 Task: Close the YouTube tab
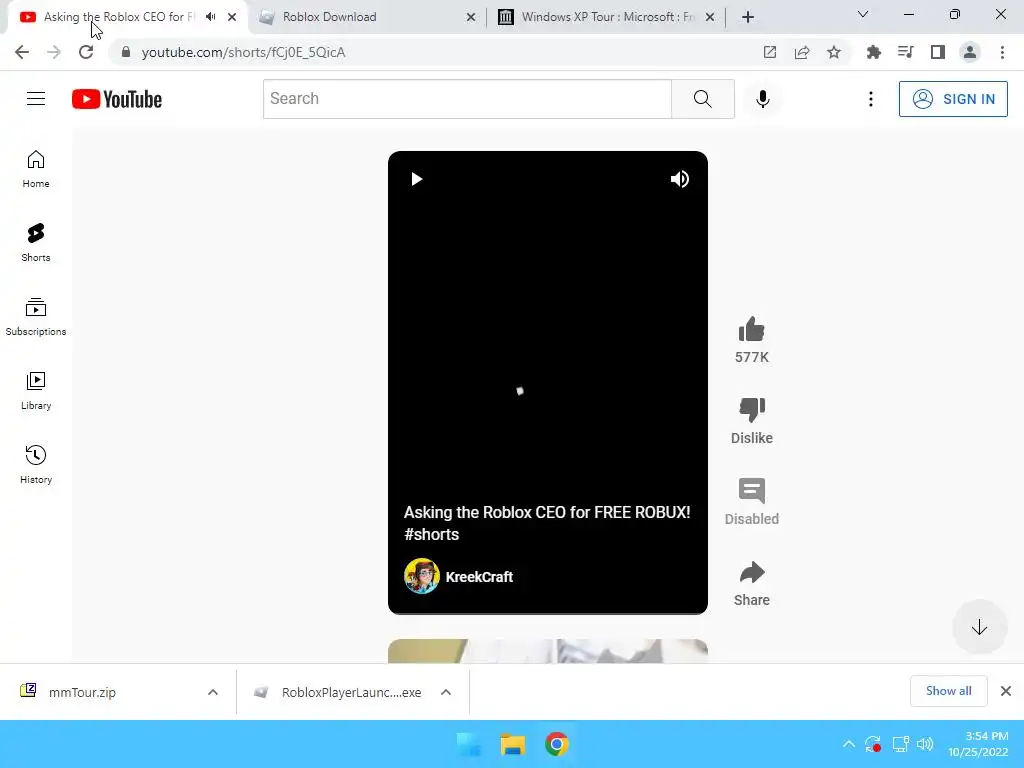(232, 17)
